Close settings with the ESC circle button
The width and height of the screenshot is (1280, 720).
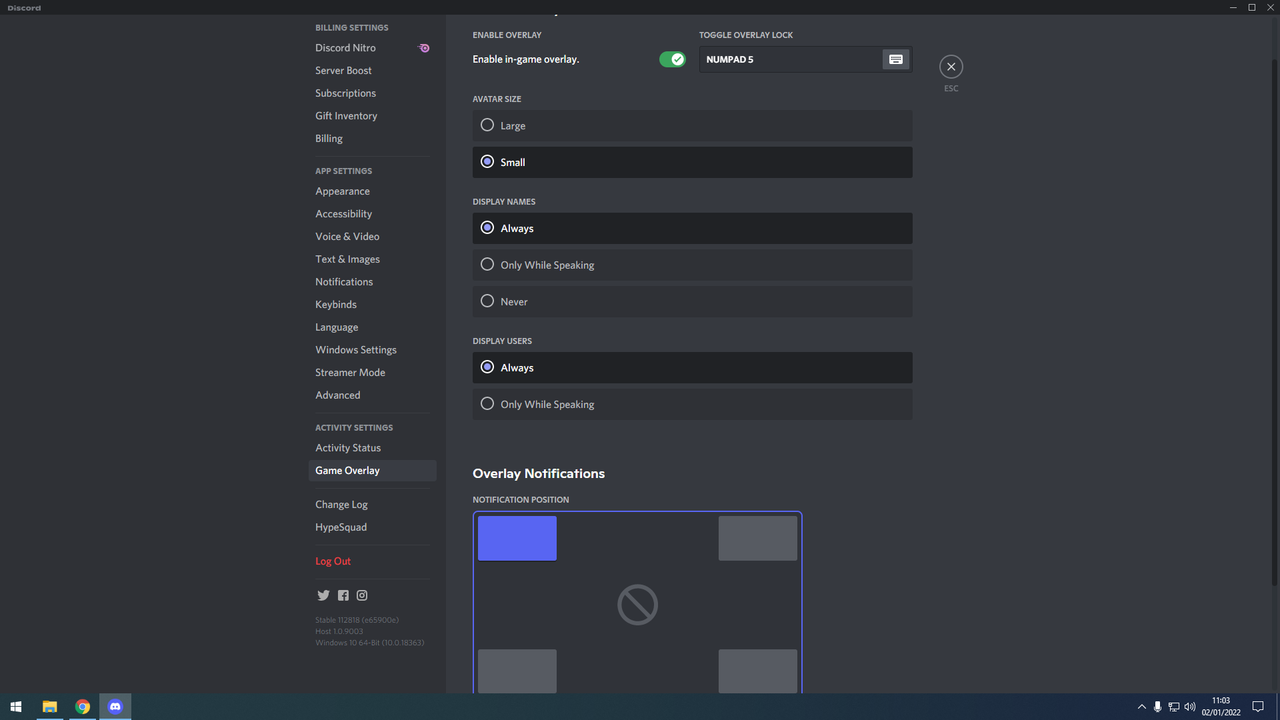tap(951, 67)
